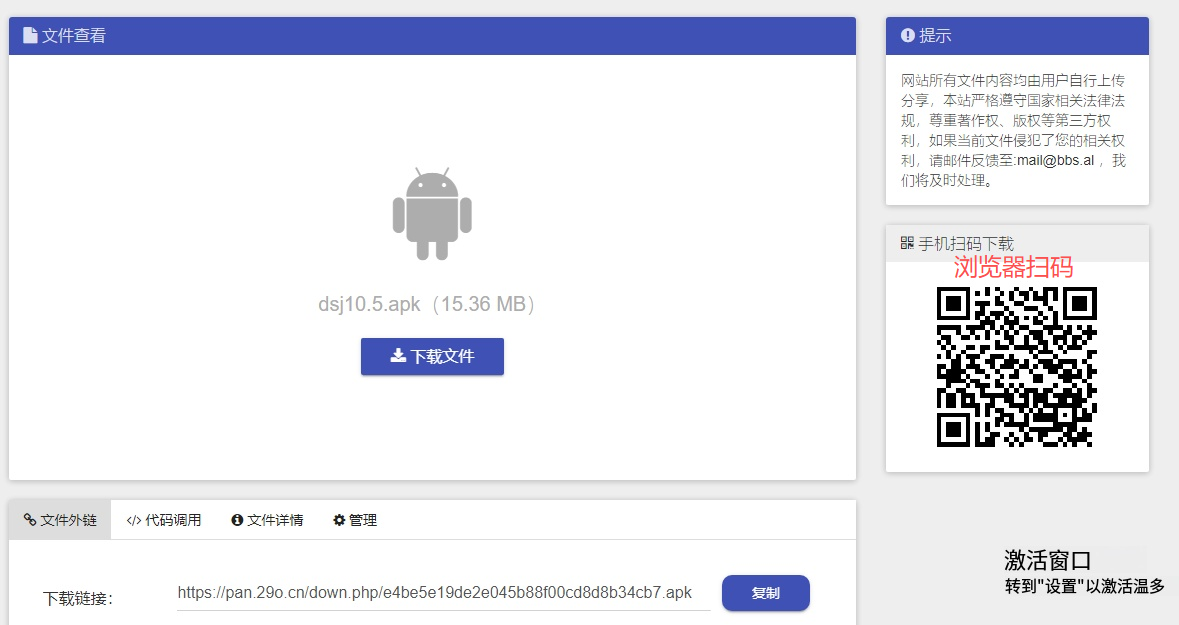
Task: Select the 文件外链 tab
Action: 60,520
